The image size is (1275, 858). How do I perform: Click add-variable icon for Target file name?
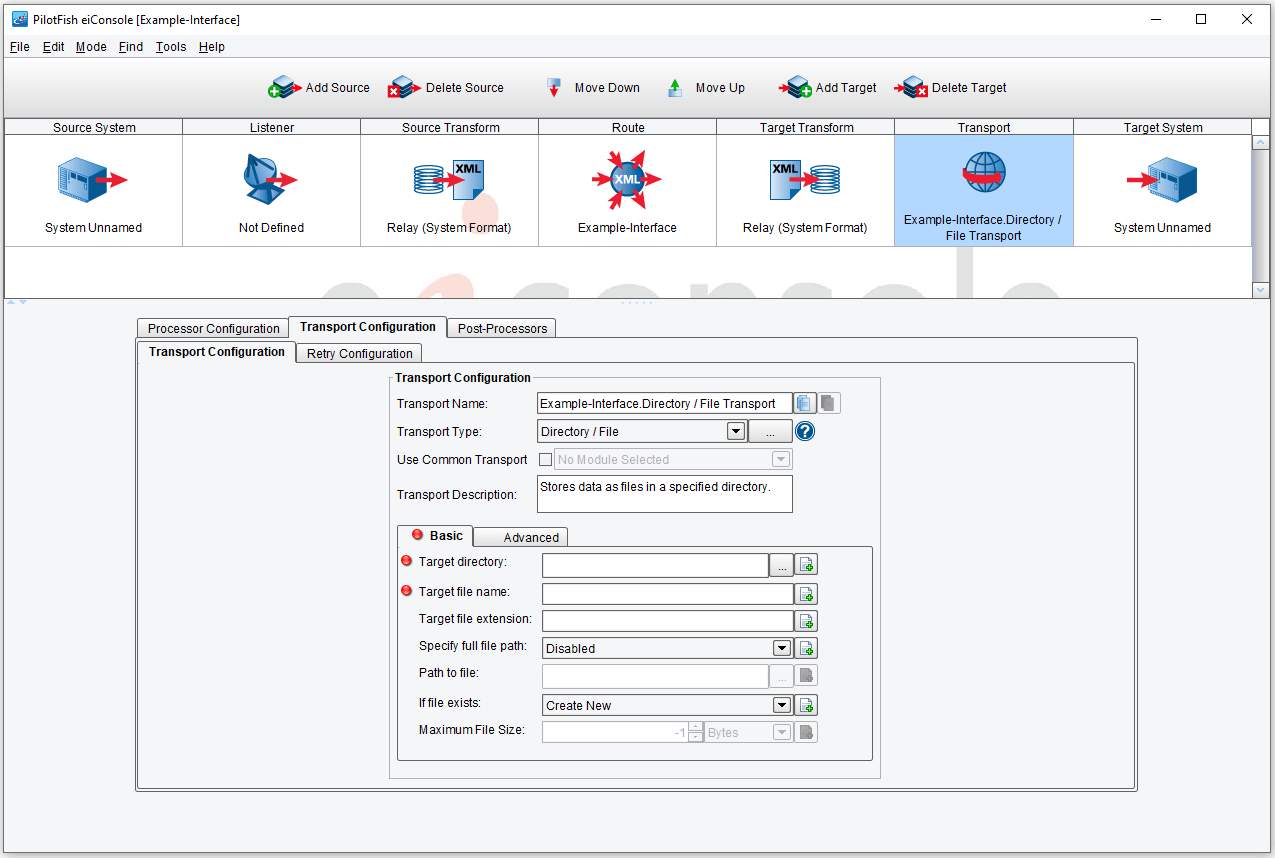coord(807,594)
